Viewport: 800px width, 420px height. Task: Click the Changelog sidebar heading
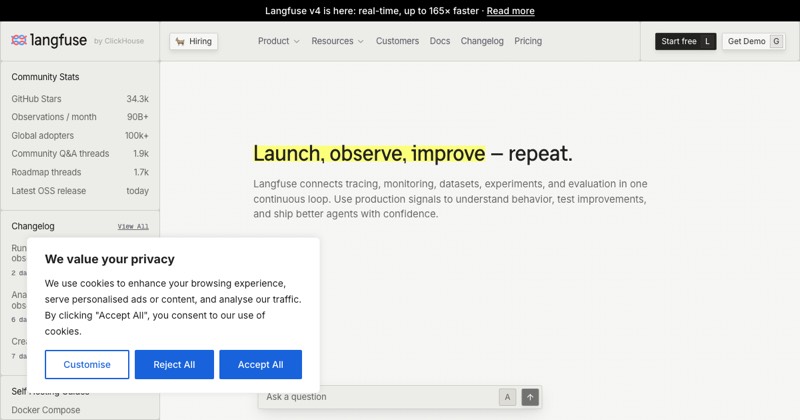click(33, 226)
